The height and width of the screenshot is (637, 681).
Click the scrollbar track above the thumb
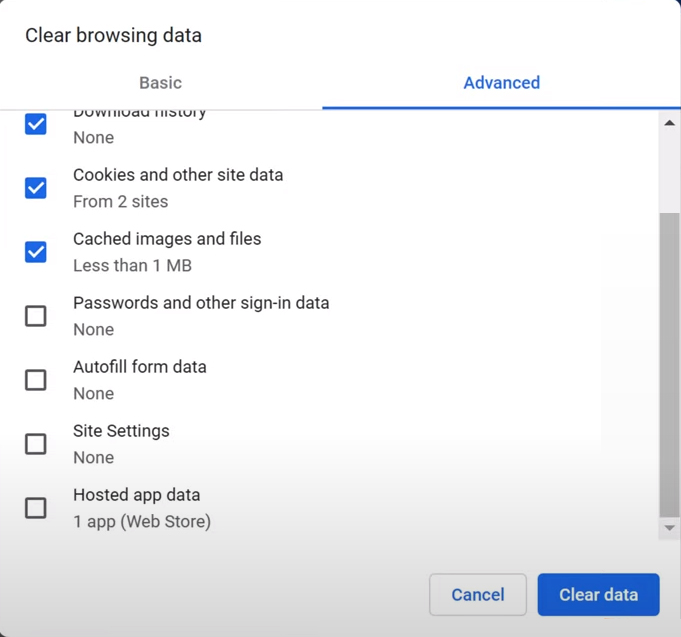(669, 170)
